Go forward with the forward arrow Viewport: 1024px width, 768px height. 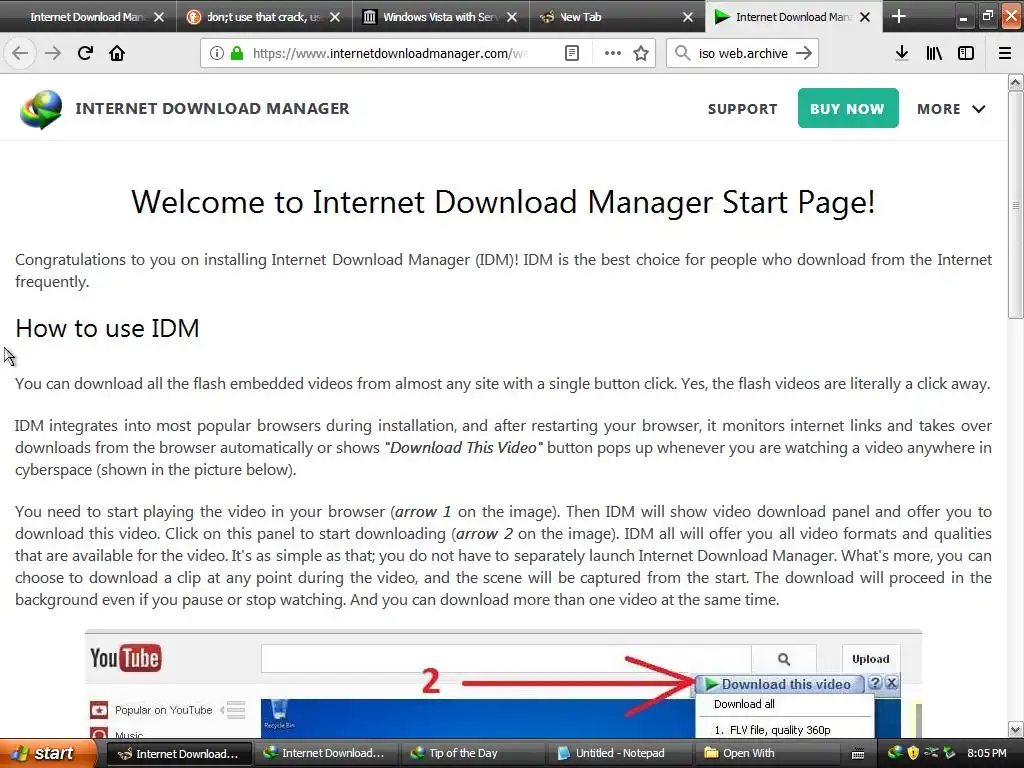(x=53, y=54)
